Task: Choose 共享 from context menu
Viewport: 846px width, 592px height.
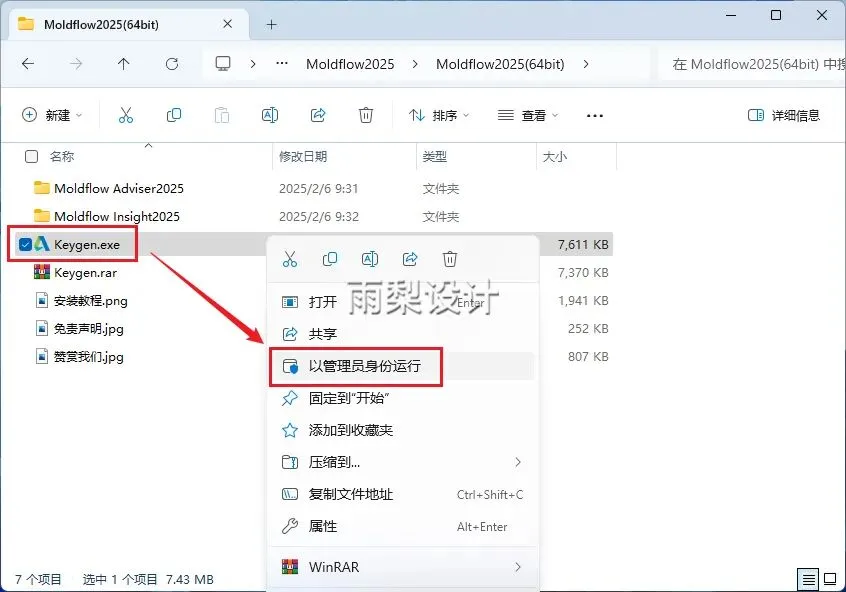Action: coord(402,334)
